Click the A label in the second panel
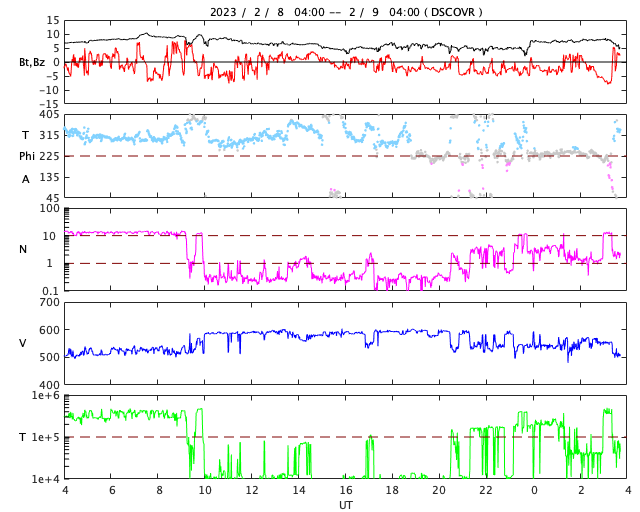This screenshot has height=512, width=640. 24,179
